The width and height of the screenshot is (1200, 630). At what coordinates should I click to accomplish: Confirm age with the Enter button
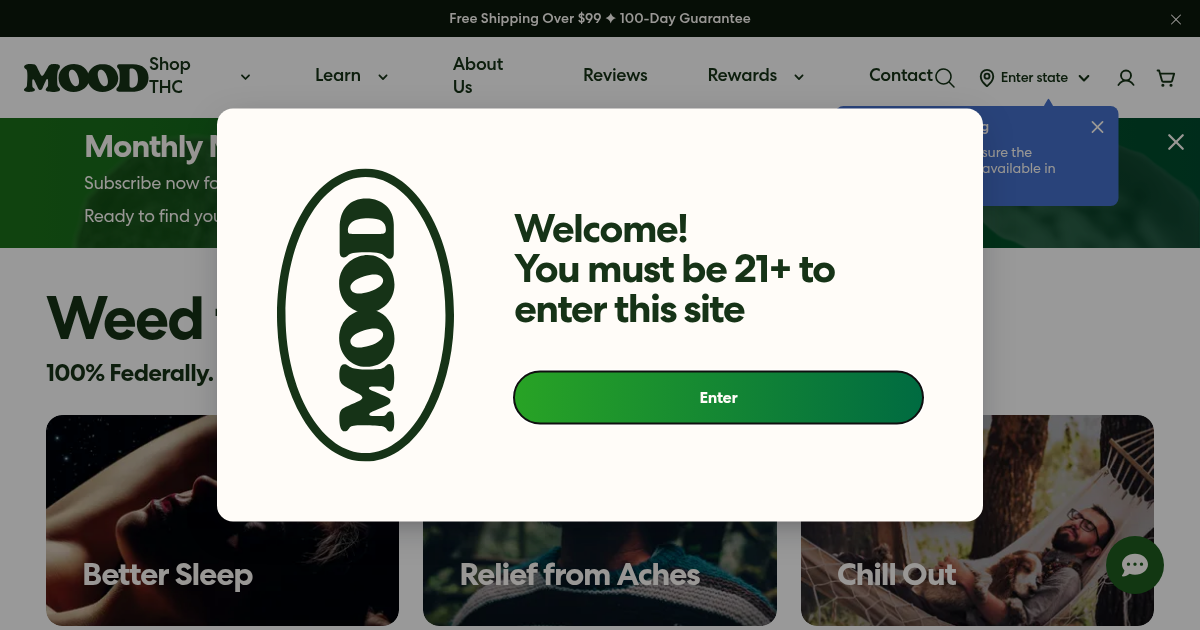pos(718,398)
